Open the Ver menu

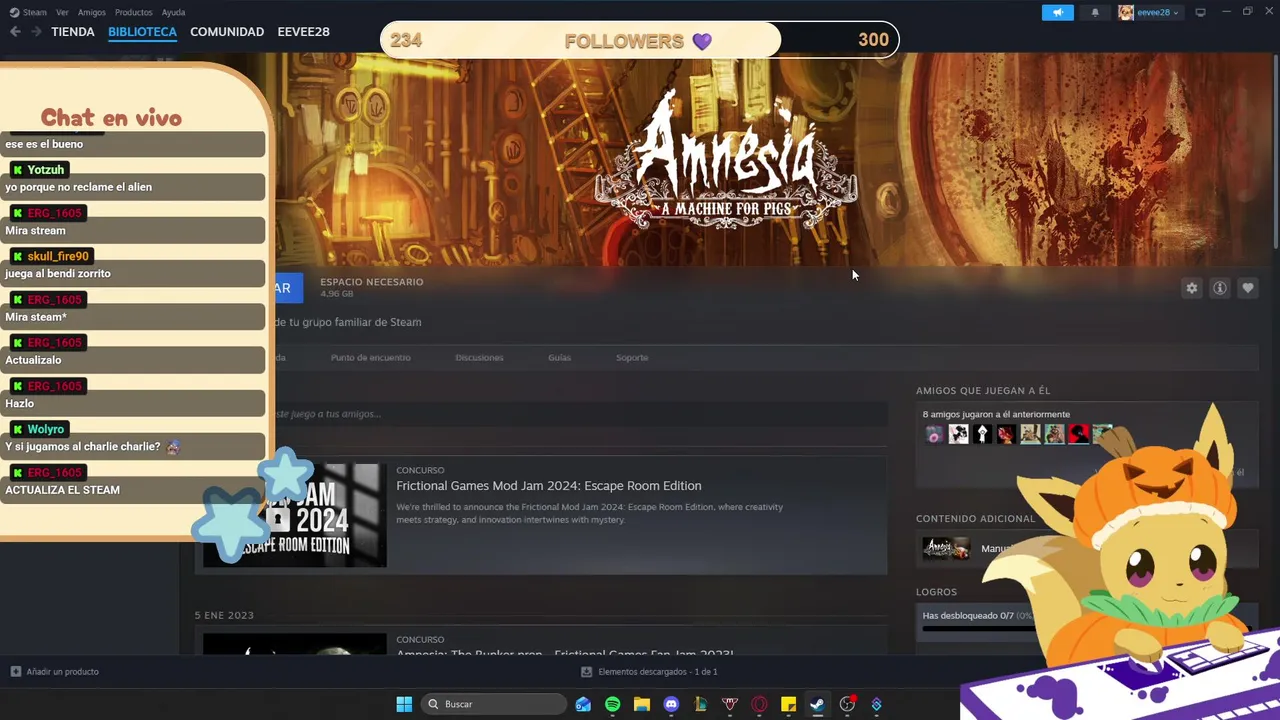pyautogui.click(x=62, y=12)
